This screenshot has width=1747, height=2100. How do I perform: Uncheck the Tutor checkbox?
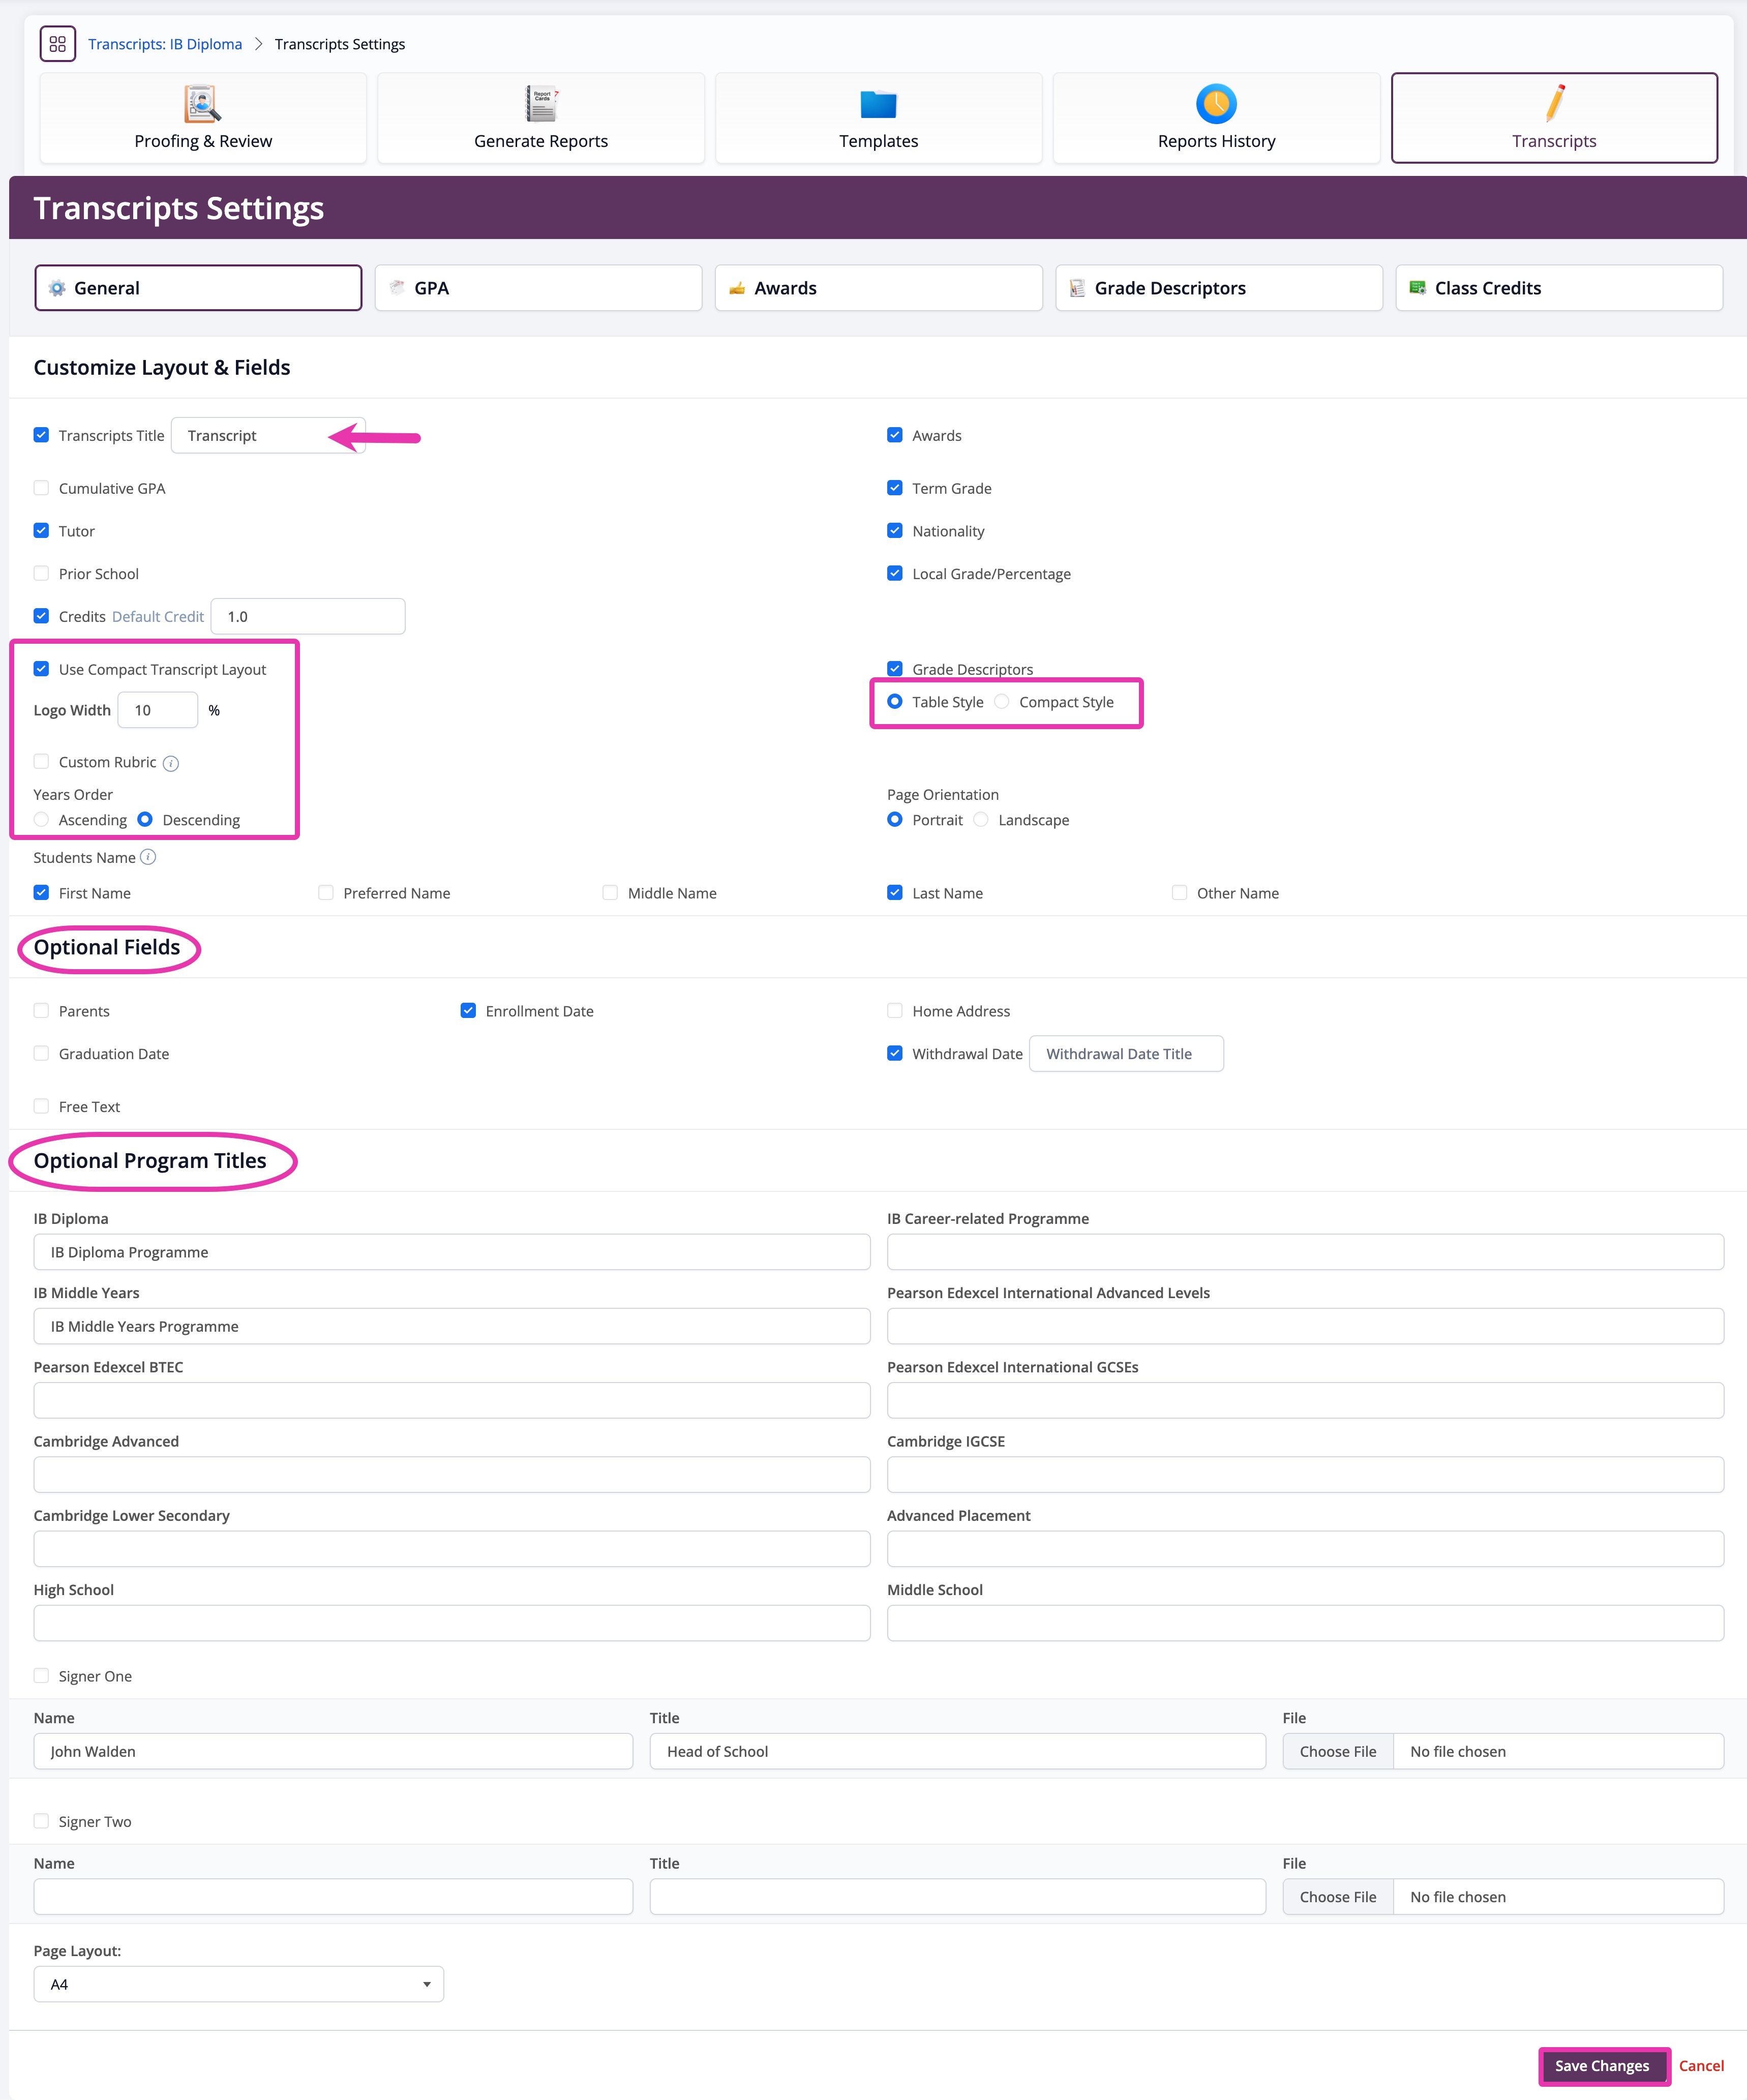41,530
